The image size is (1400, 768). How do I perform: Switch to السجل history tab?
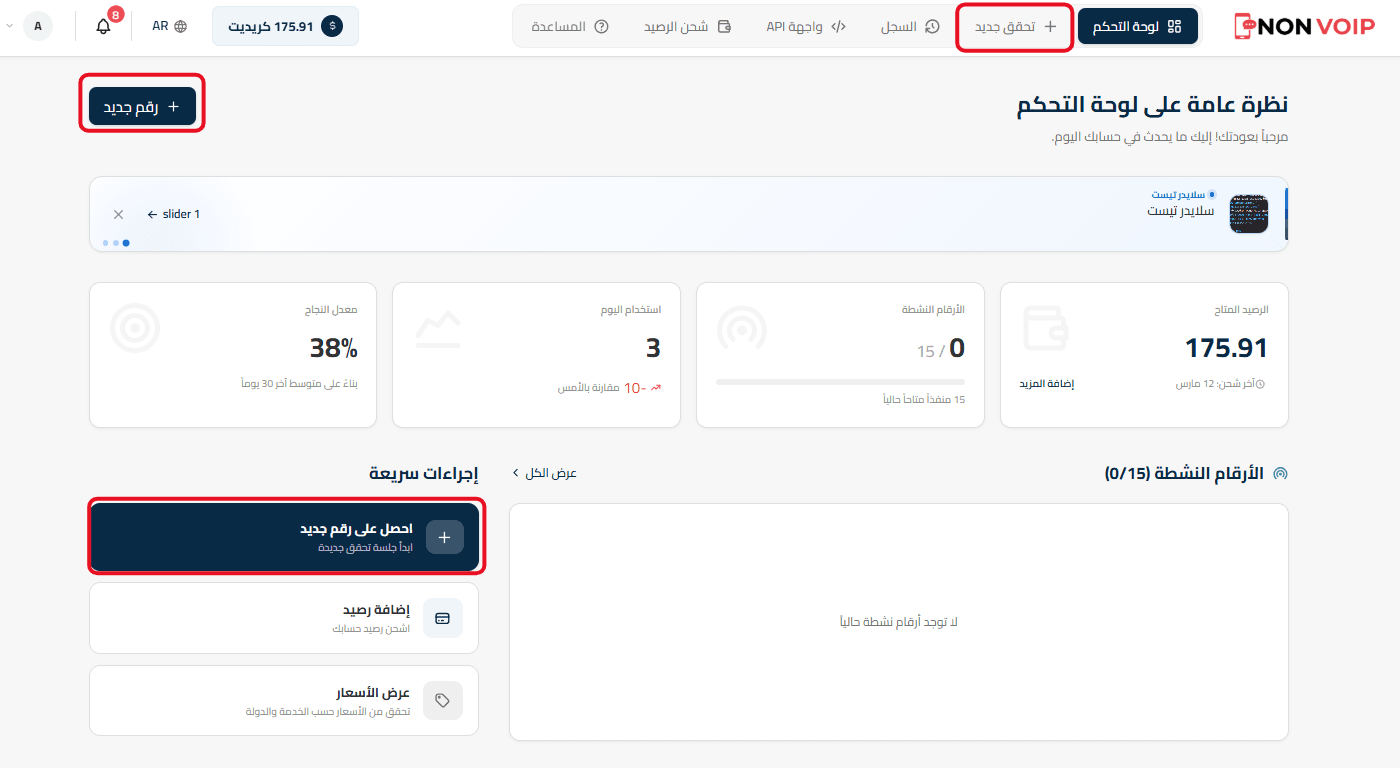[x=910, y=26]
